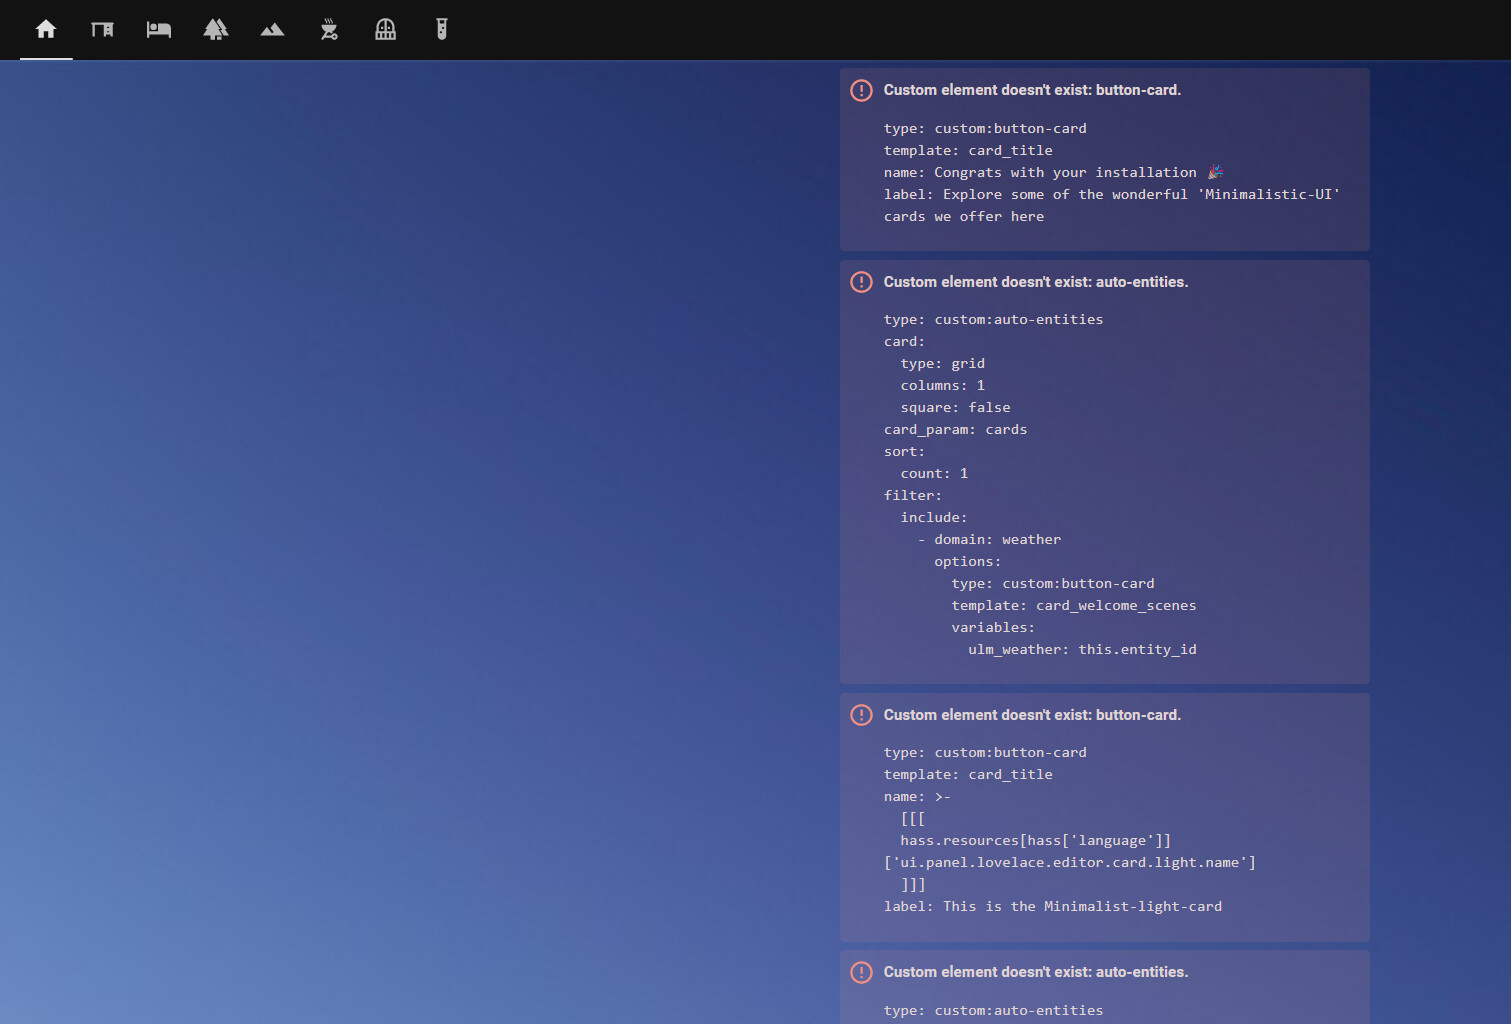Open the desk/office view icon
This screenshot has height=1024, width=1511.
point(102,30)
